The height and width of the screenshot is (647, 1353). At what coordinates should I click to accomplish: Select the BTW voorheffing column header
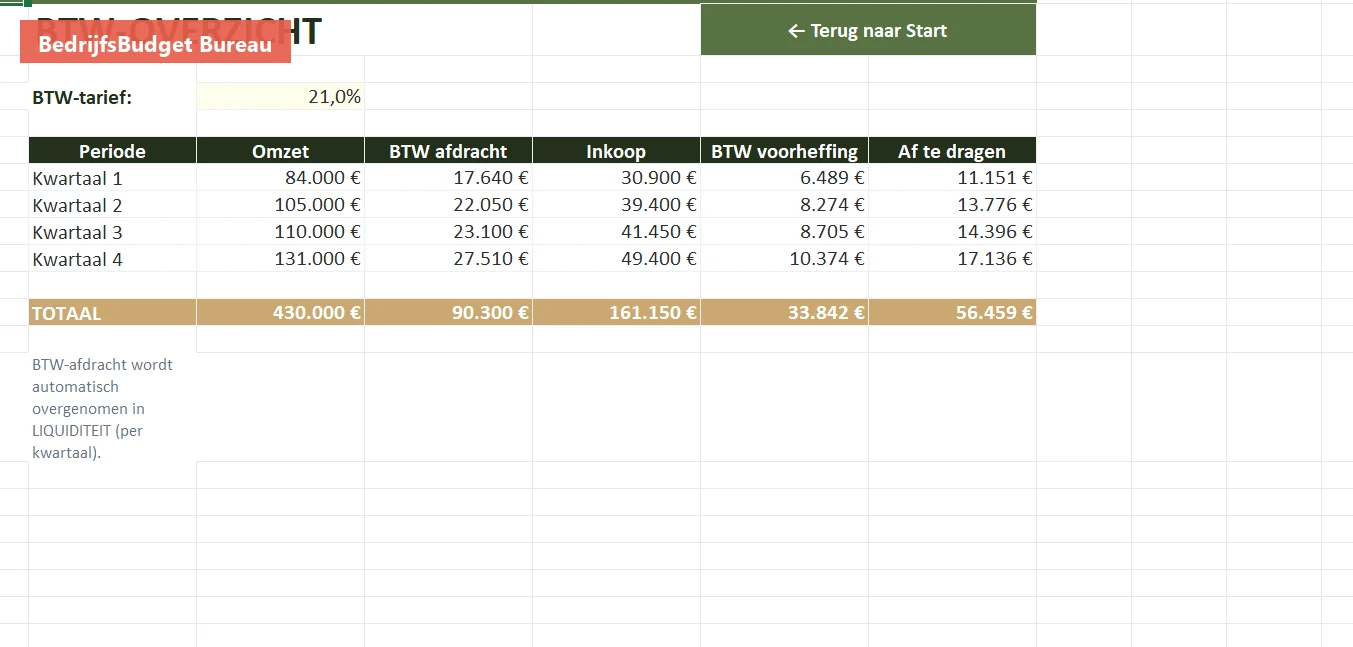click(784, 151)
